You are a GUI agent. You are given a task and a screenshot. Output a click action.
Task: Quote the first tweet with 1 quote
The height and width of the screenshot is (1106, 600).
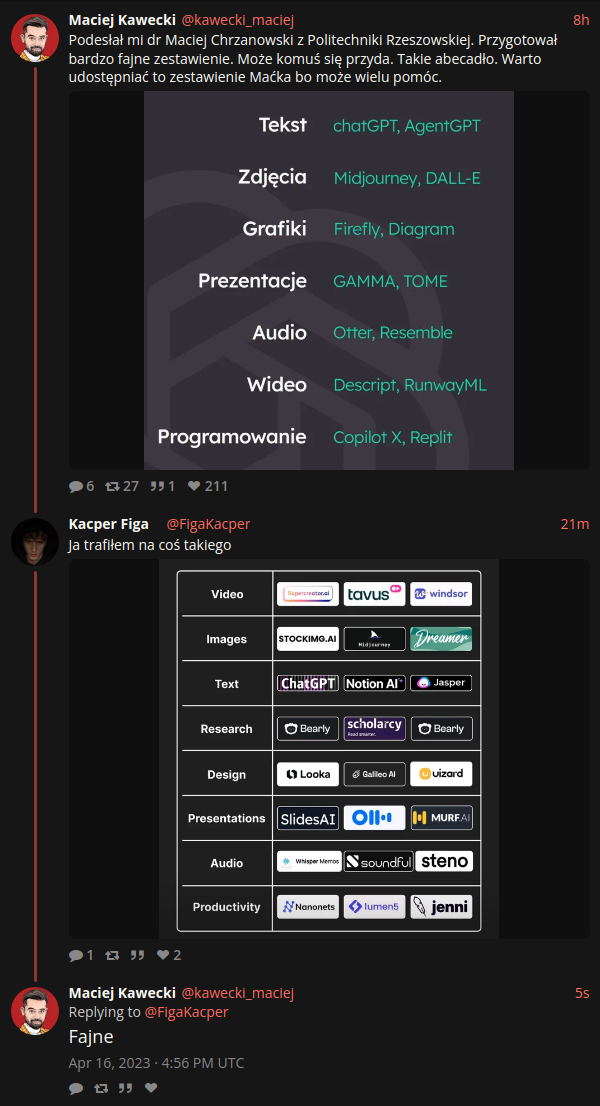(x=161, y=486)
